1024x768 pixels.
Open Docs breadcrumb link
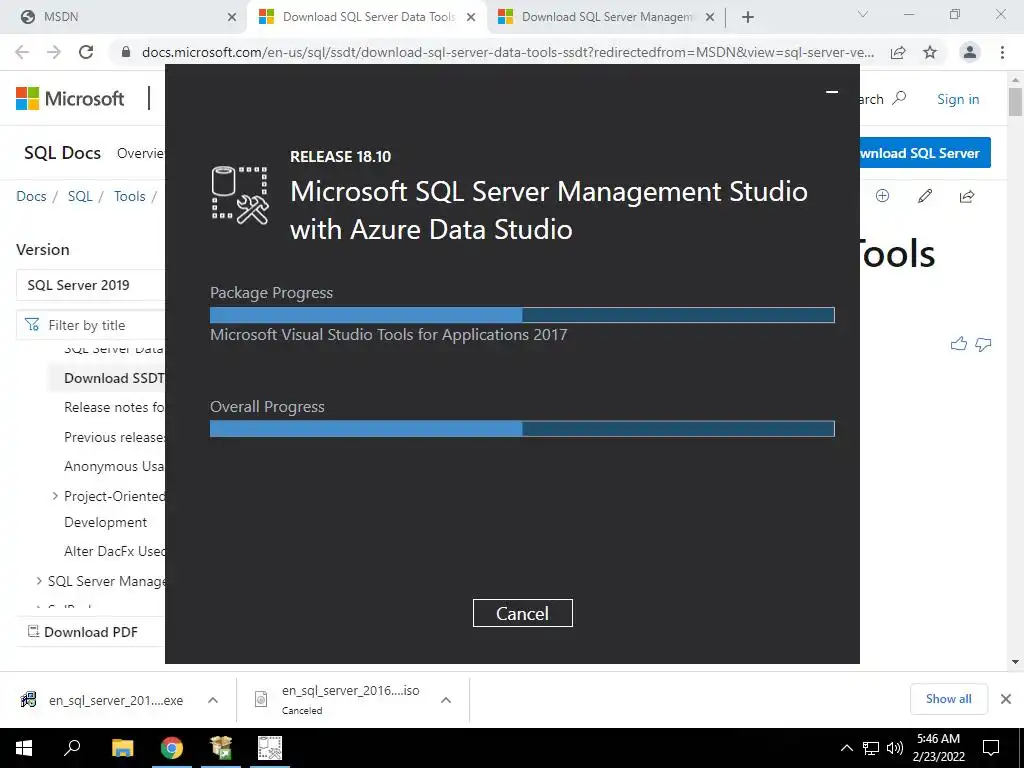(x=31, y=196)
